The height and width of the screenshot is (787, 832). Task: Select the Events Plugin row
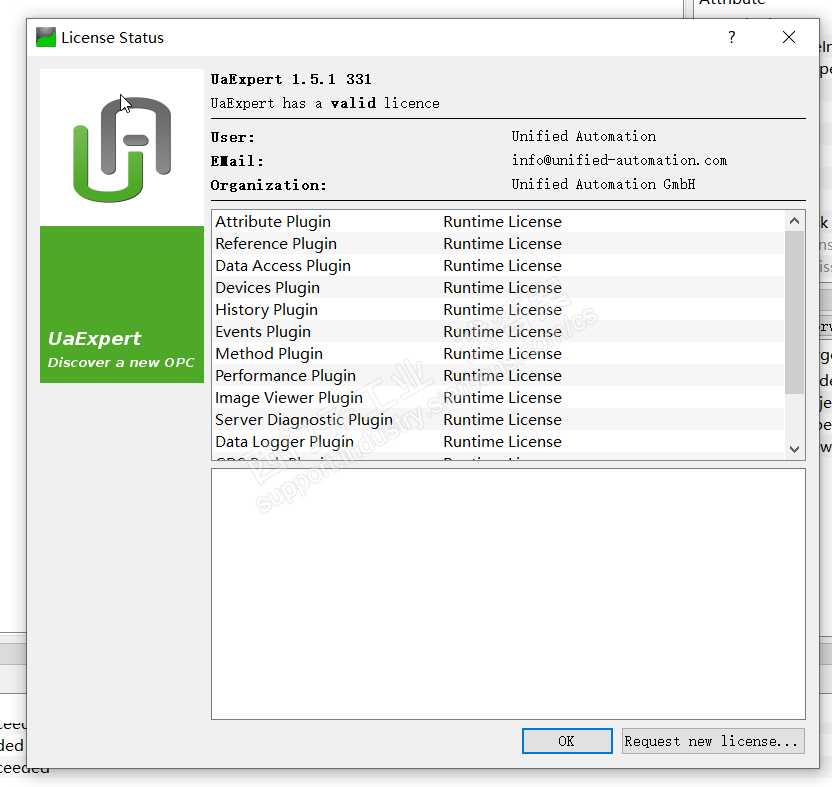498,332
